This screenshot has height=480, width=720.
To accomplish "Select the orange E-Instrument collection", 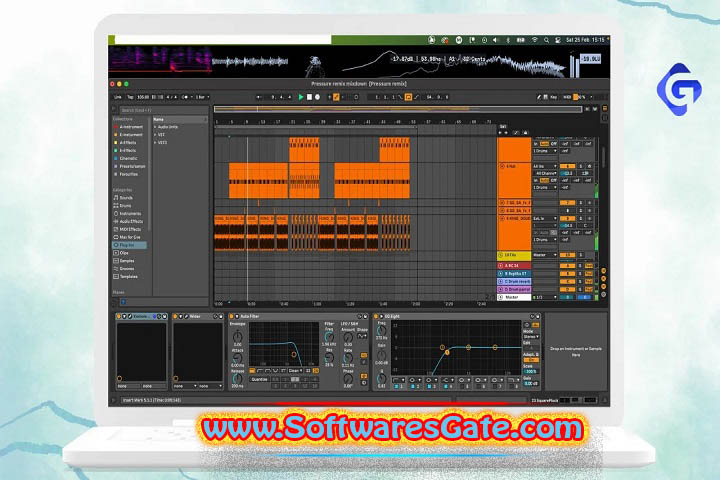I will [129, 135].
